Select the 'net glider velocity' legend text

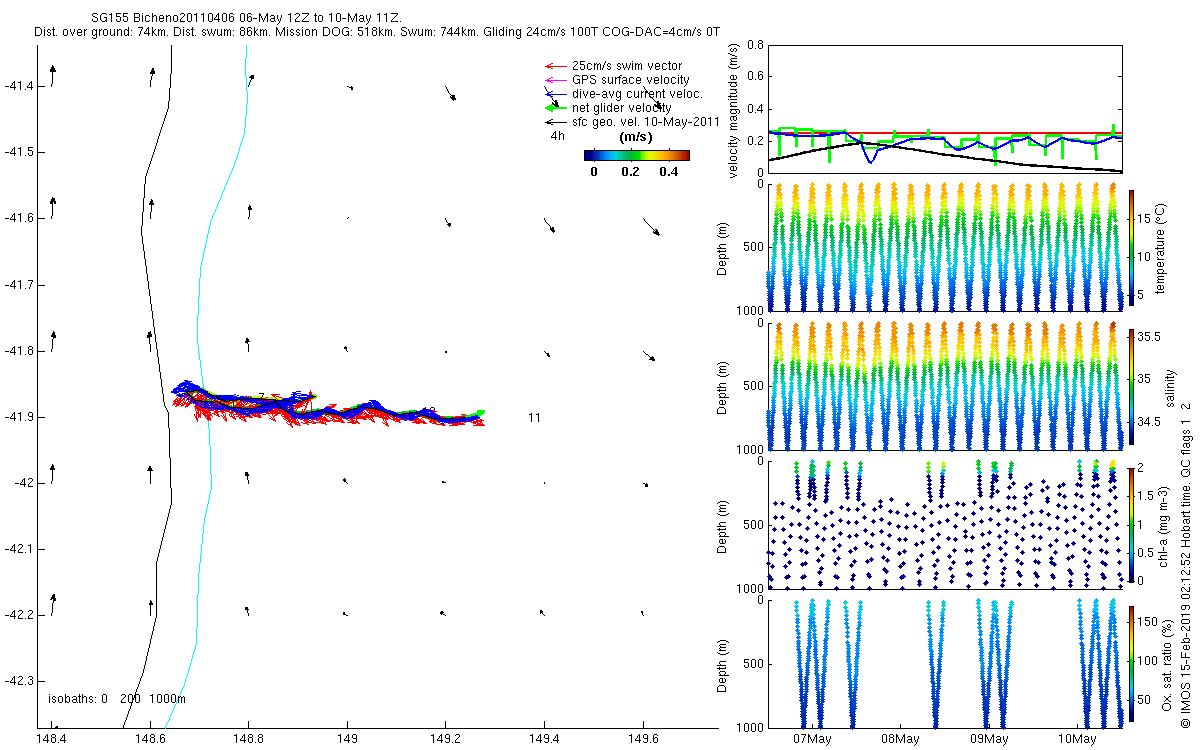(x=621, y=107)
